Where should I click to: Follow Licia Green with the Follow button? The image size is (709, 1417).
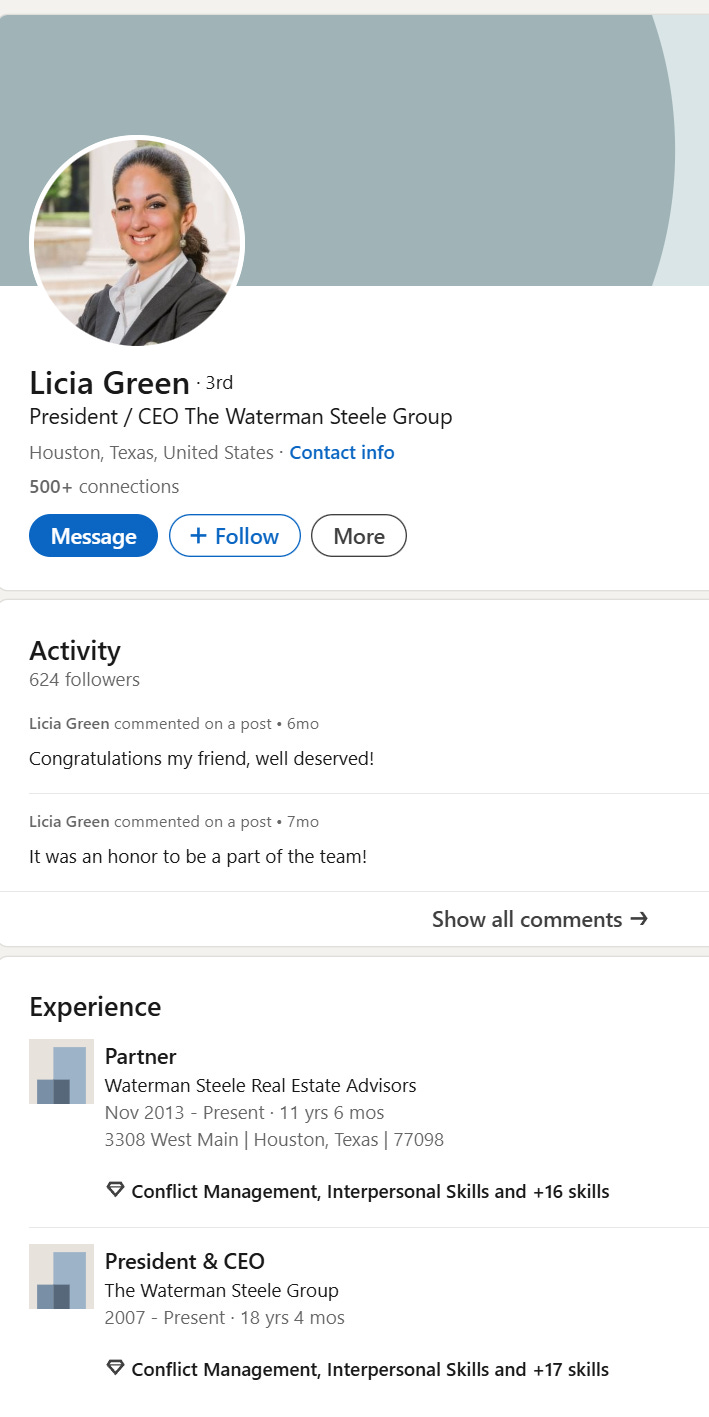(235, 536)
